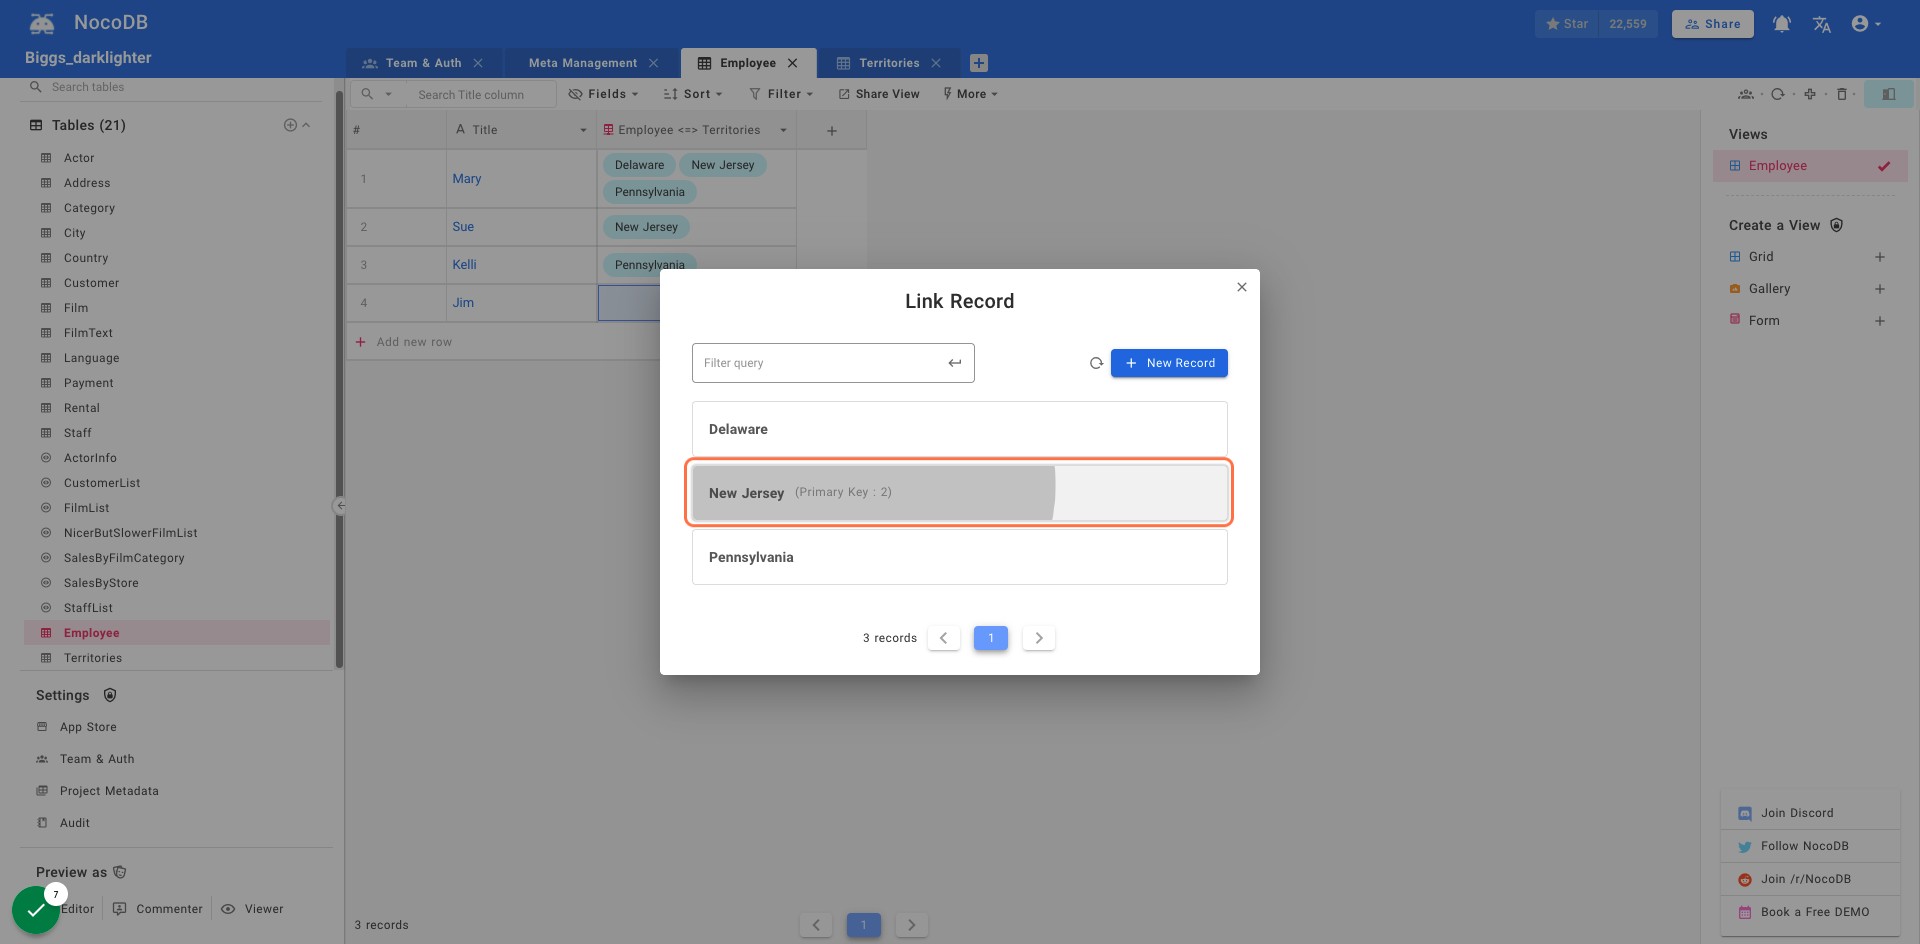This screenshot has height=944, width=1920.
Task: Open the user account menu
Action: click(1866, 24)
